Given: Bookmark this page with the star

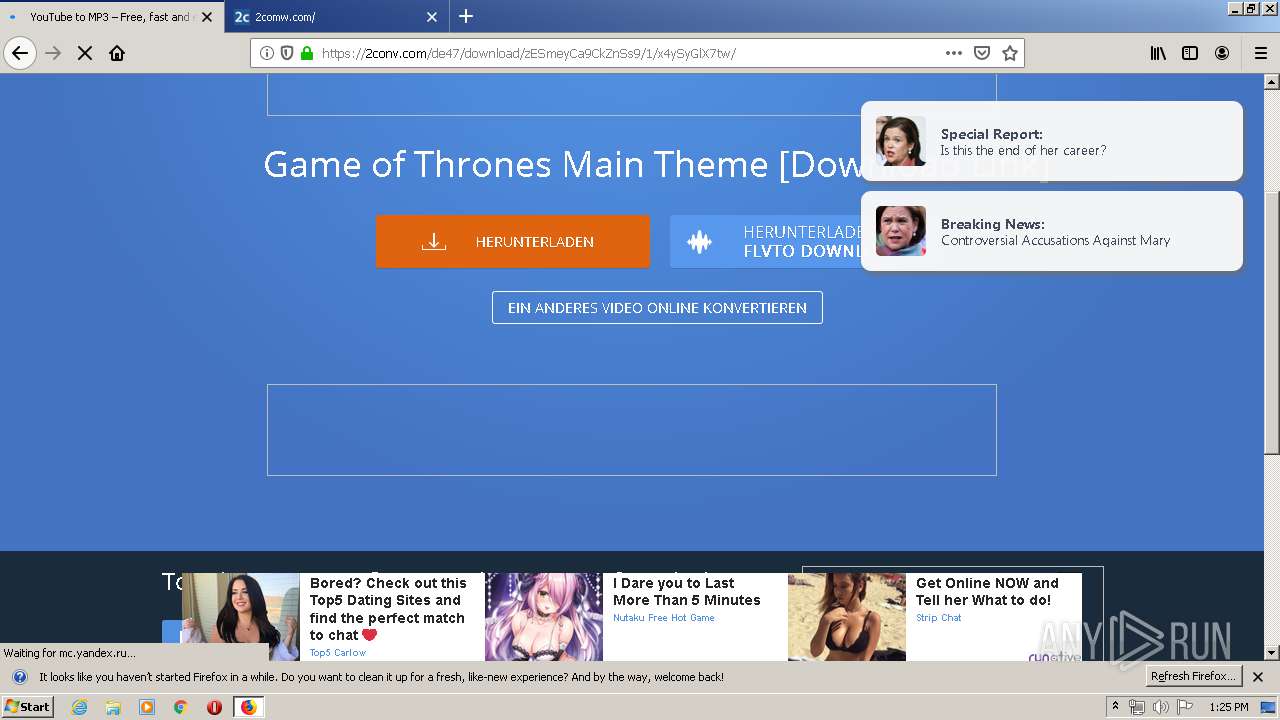Looking at the screenshot, I should point(1010,53).
